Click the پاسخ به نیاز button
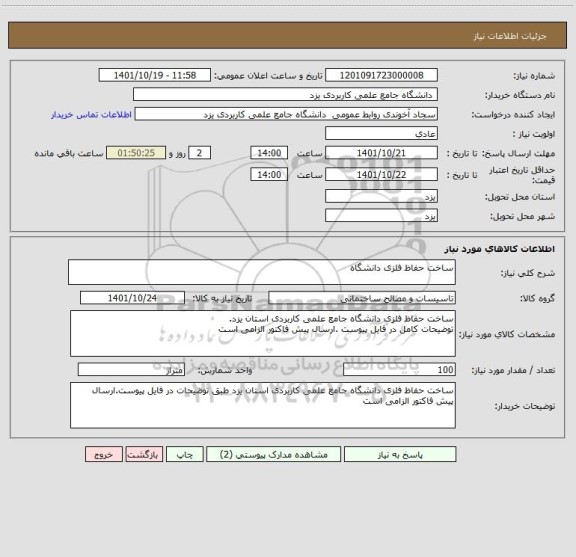The height and width of the screenshot is (557, 576). tap(400, 454)
